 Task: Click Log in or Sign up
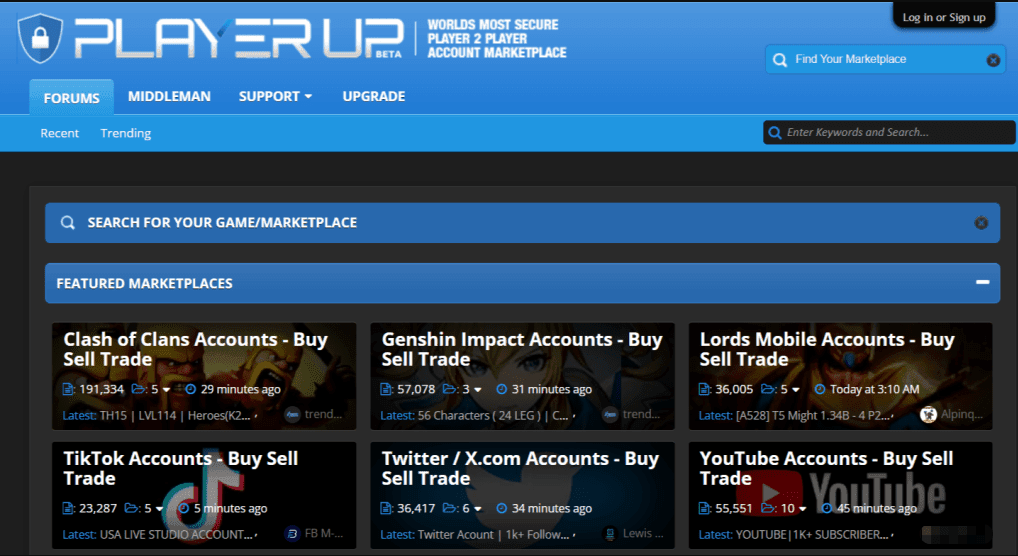coord(943,17)
